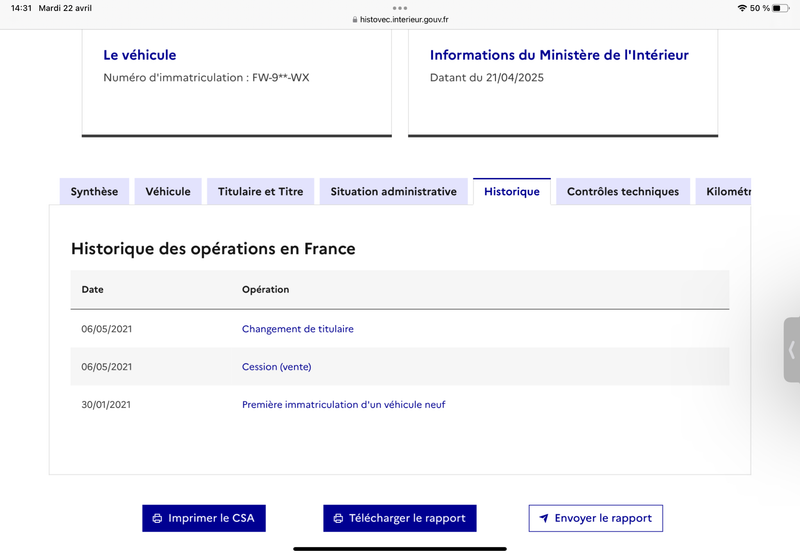Tap the home indicator bar at bottom
The width and height of the screenshot is (800, 556).
coord(400,548)
